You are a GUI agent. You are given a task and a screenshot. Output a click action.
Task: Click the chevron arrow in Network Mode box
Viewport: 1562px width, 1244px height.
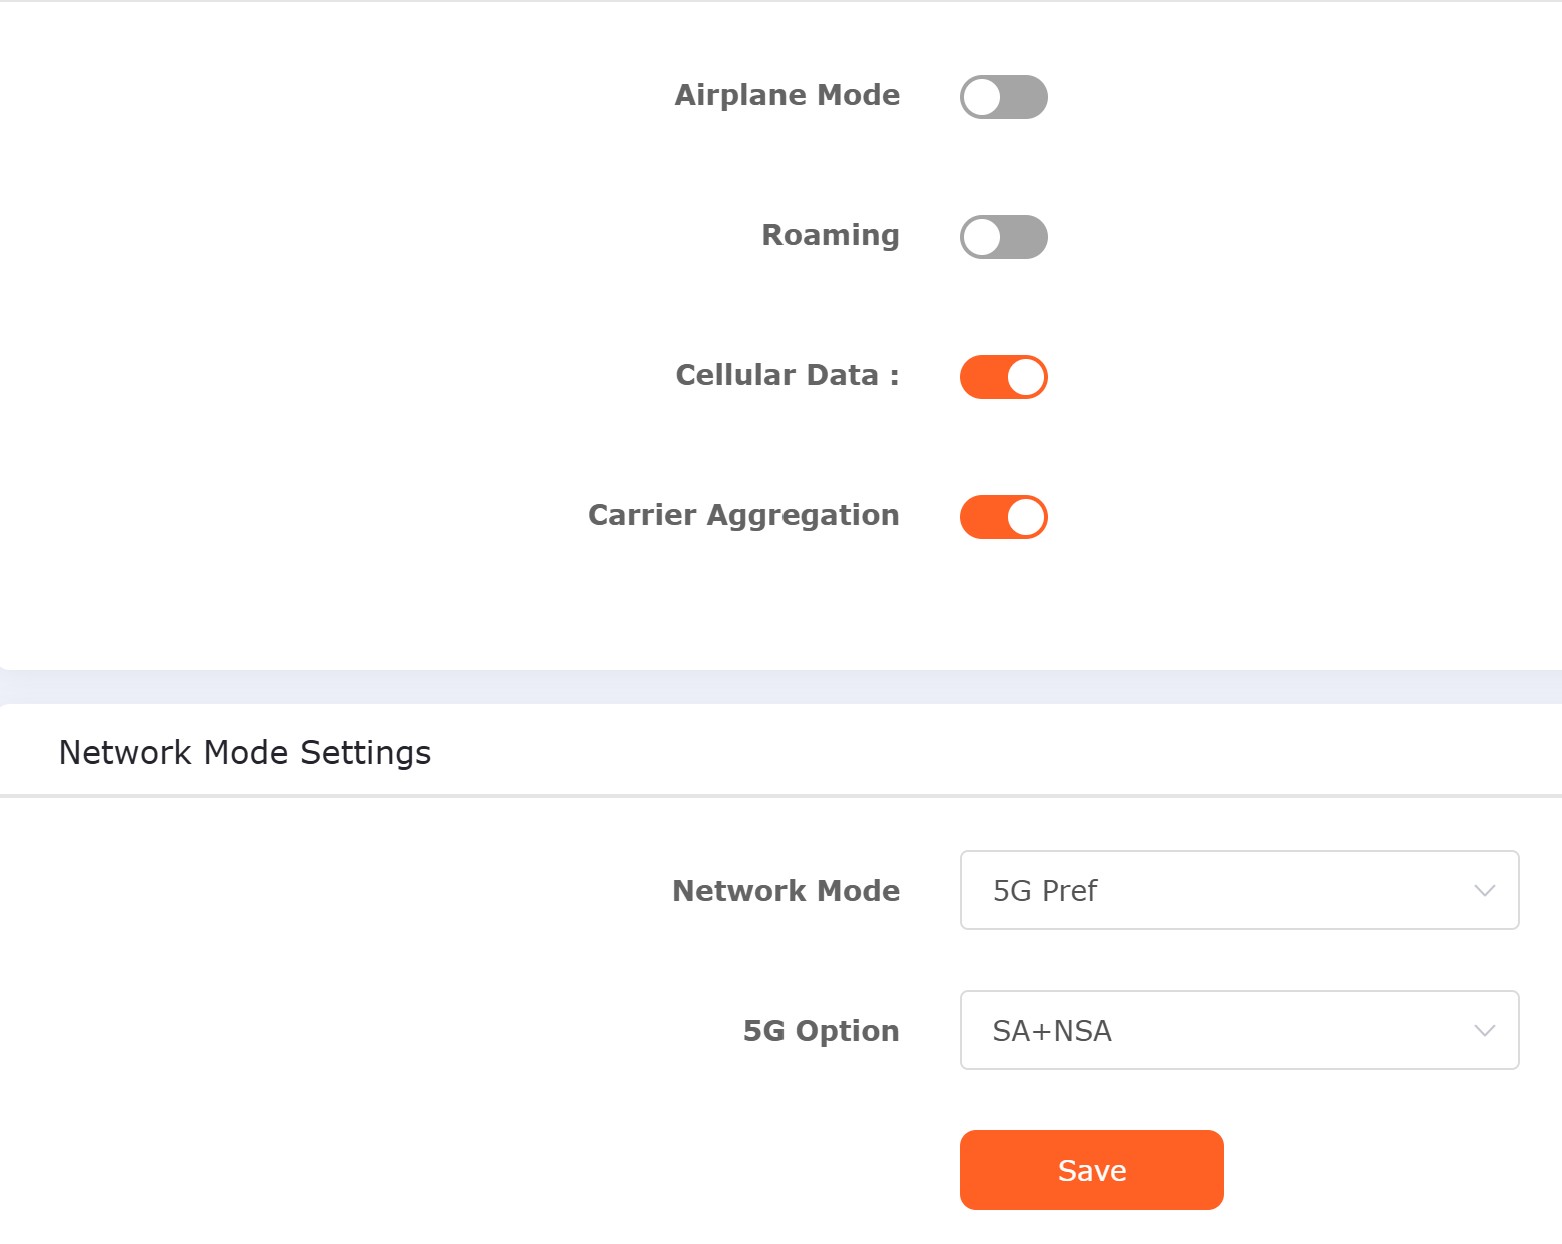point(1485,890)
